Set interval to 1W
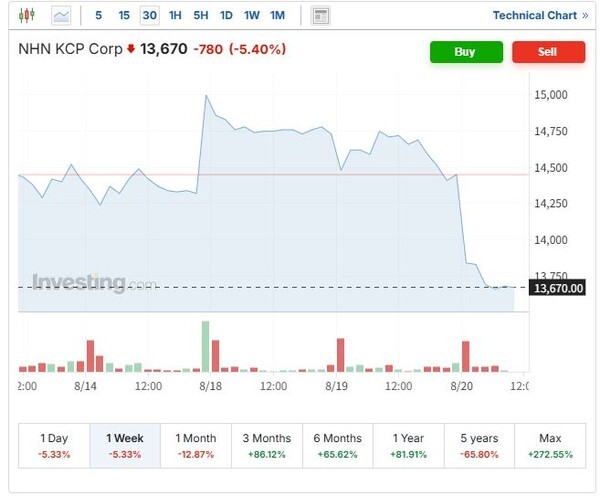Screen dimensions: 600x496 (251, 16)
